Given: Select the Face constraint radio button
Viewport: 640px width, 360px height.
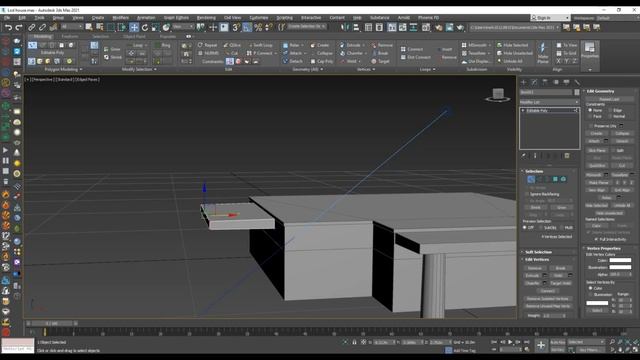Looking at the screenshot, I should [590, 117].
